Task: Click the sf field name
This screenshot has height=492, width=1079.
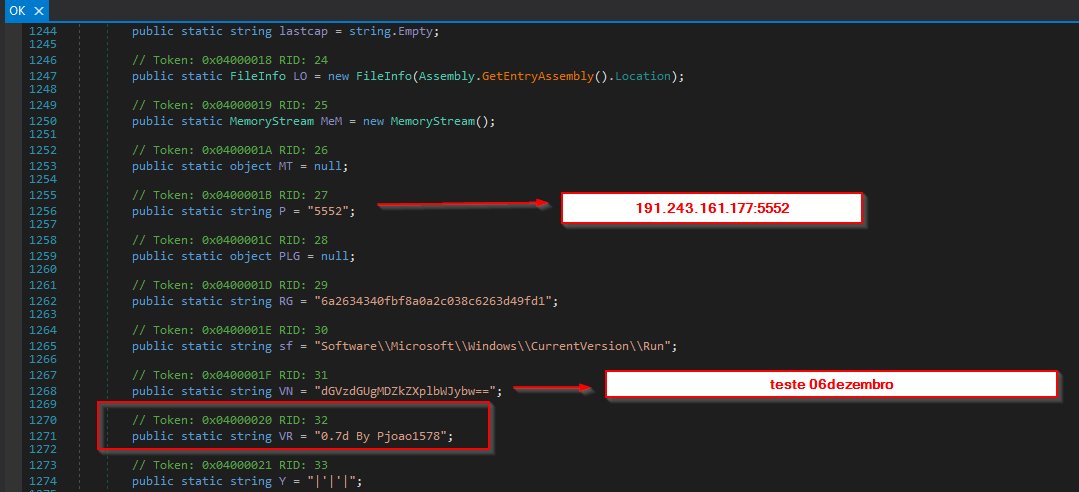Action: coord(286,347)
